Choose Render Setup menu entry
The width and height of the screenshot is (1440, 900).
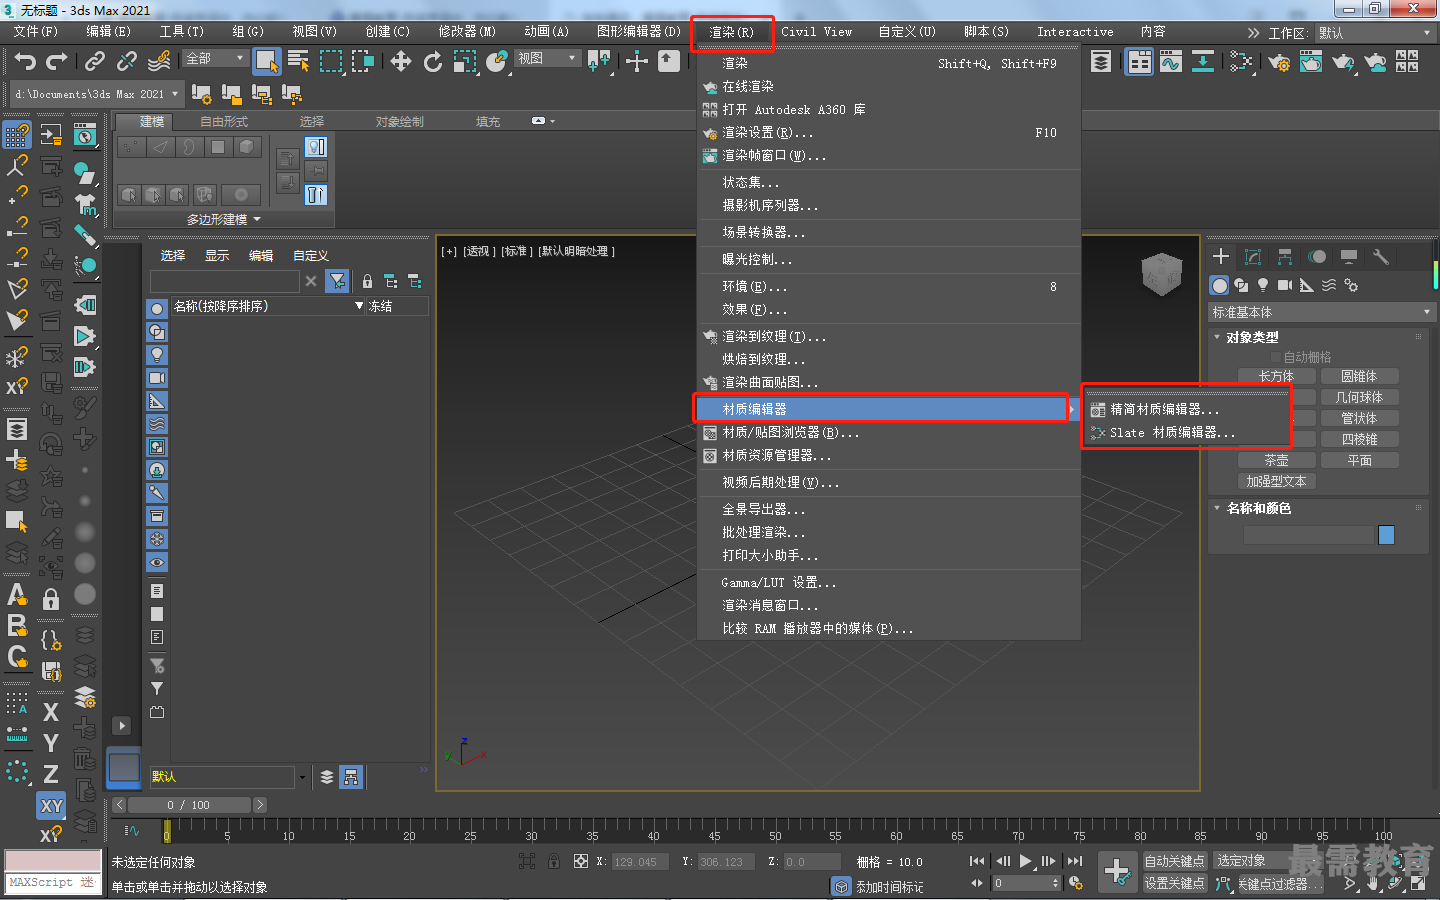888,133
